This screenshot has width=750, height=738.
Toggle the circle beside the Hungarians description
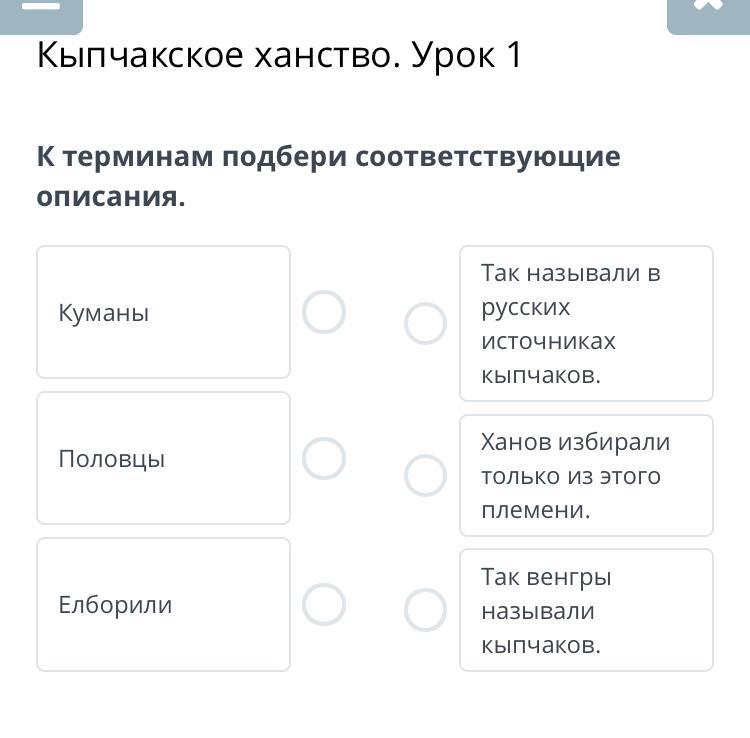coord(425,610)
